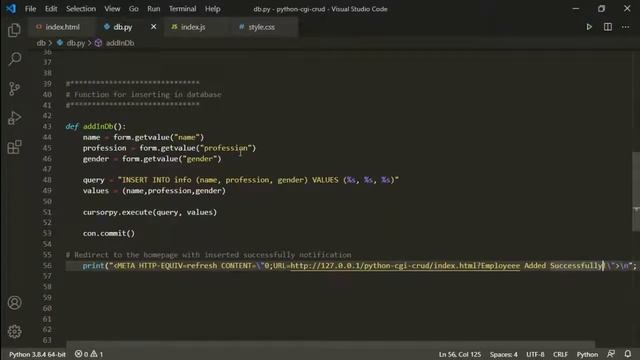
Task: Select the db.py tab
Action: [122, 27]
